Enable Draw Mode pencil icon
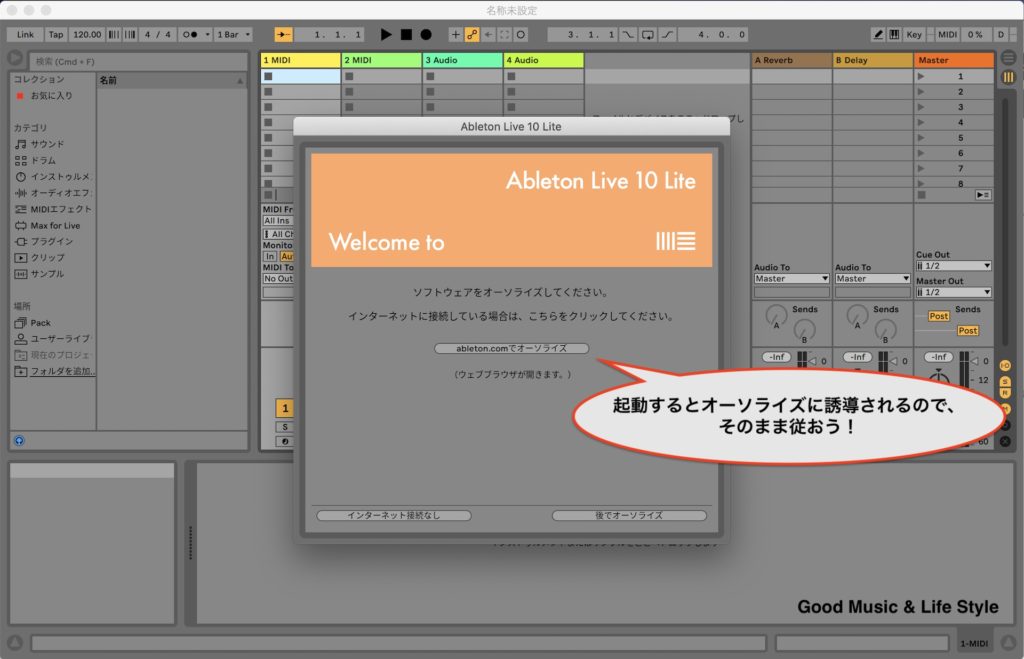This screenshot has height=659, width=1024. click(878, 35)
